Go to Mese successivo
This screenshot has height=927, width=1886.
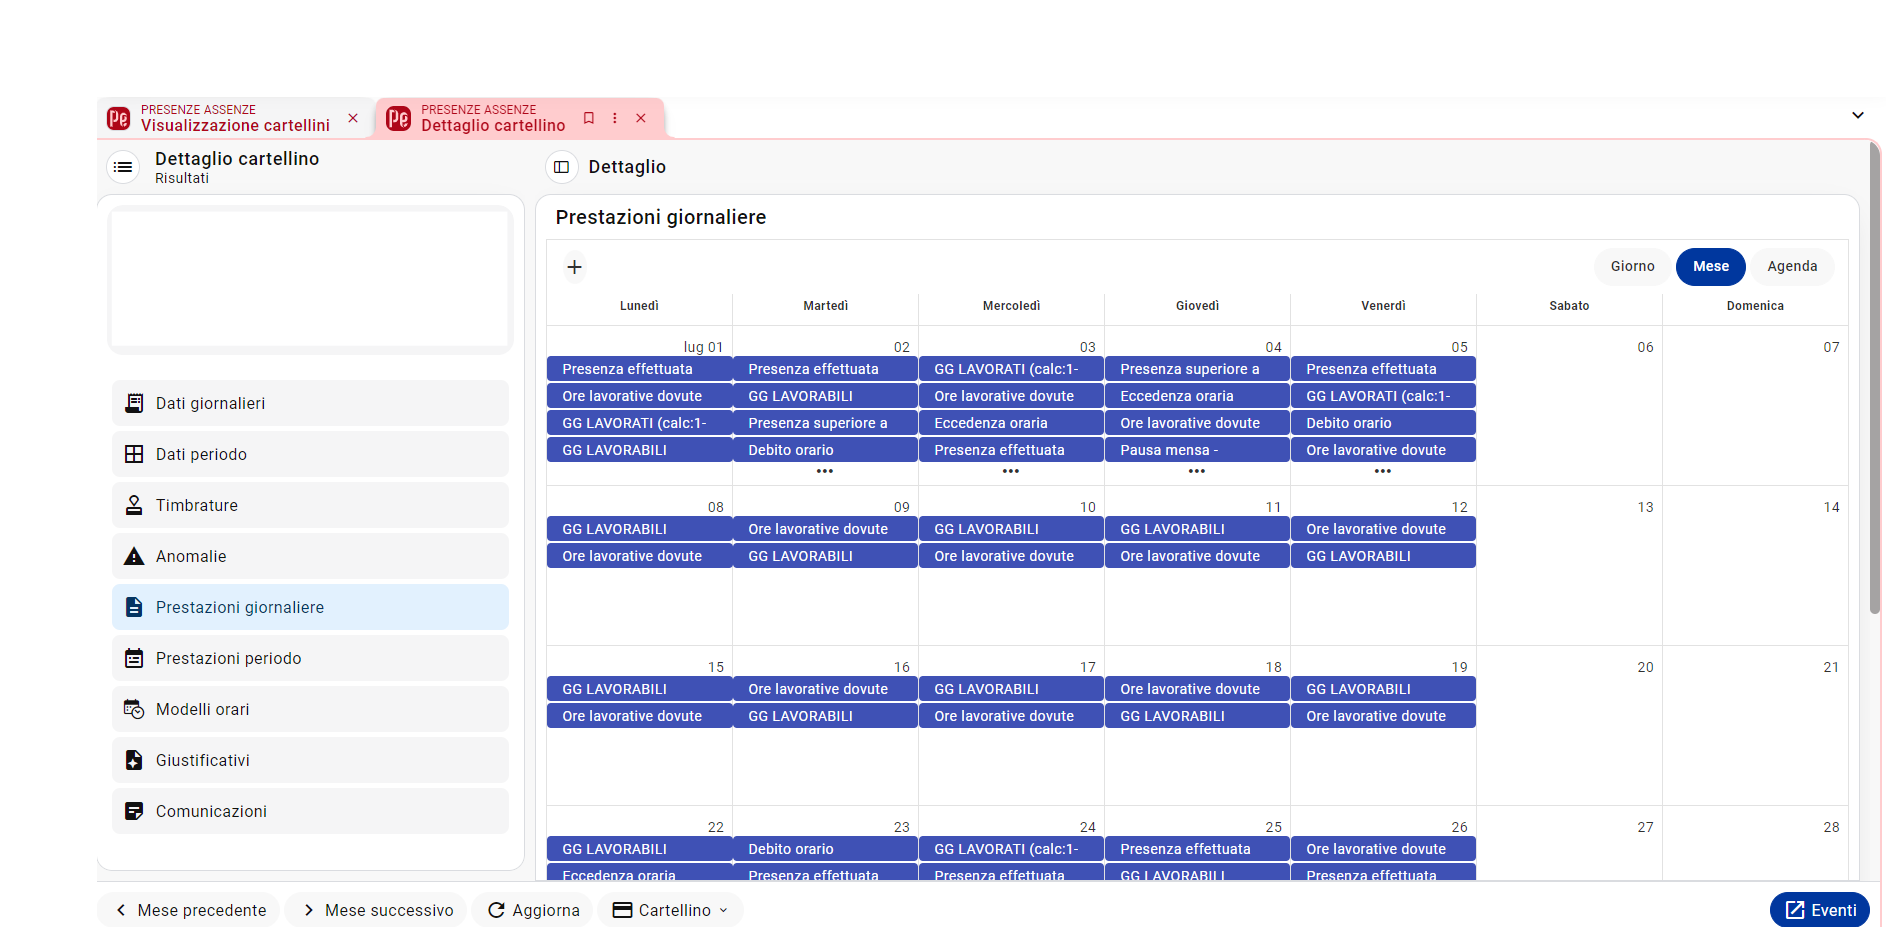point(376,910)
